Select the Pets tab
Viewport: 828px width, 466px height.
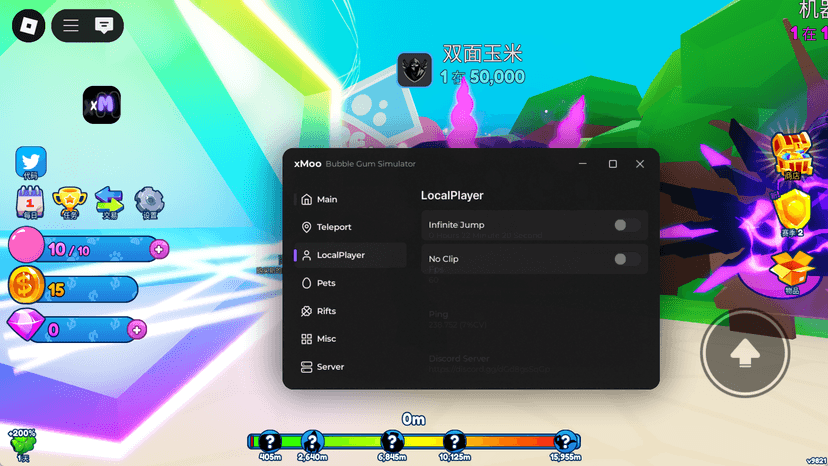(326, 283)
